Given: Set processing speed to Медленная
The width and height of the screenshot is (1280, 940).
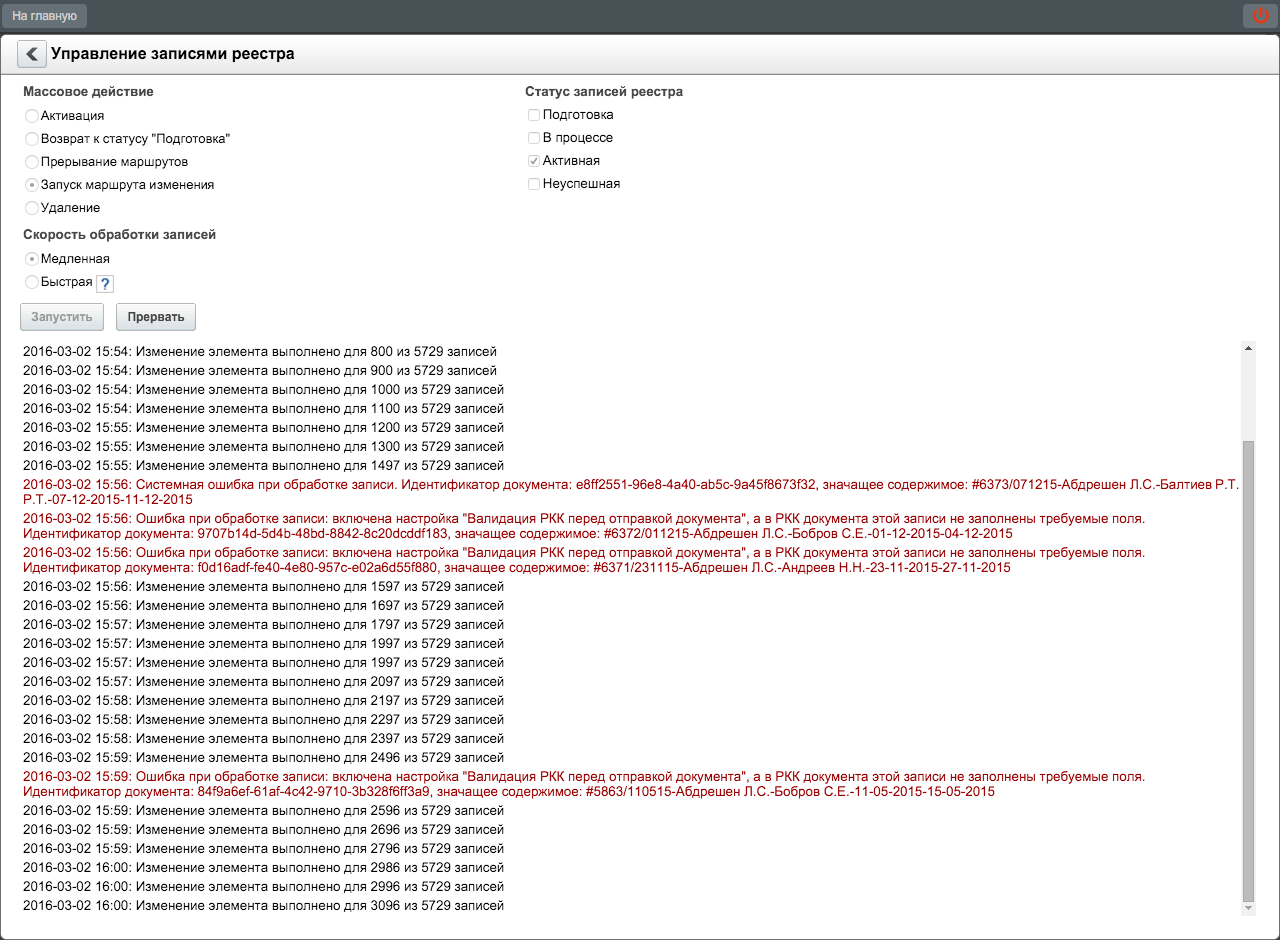Looking at the screenshot, I should [32, 259].
